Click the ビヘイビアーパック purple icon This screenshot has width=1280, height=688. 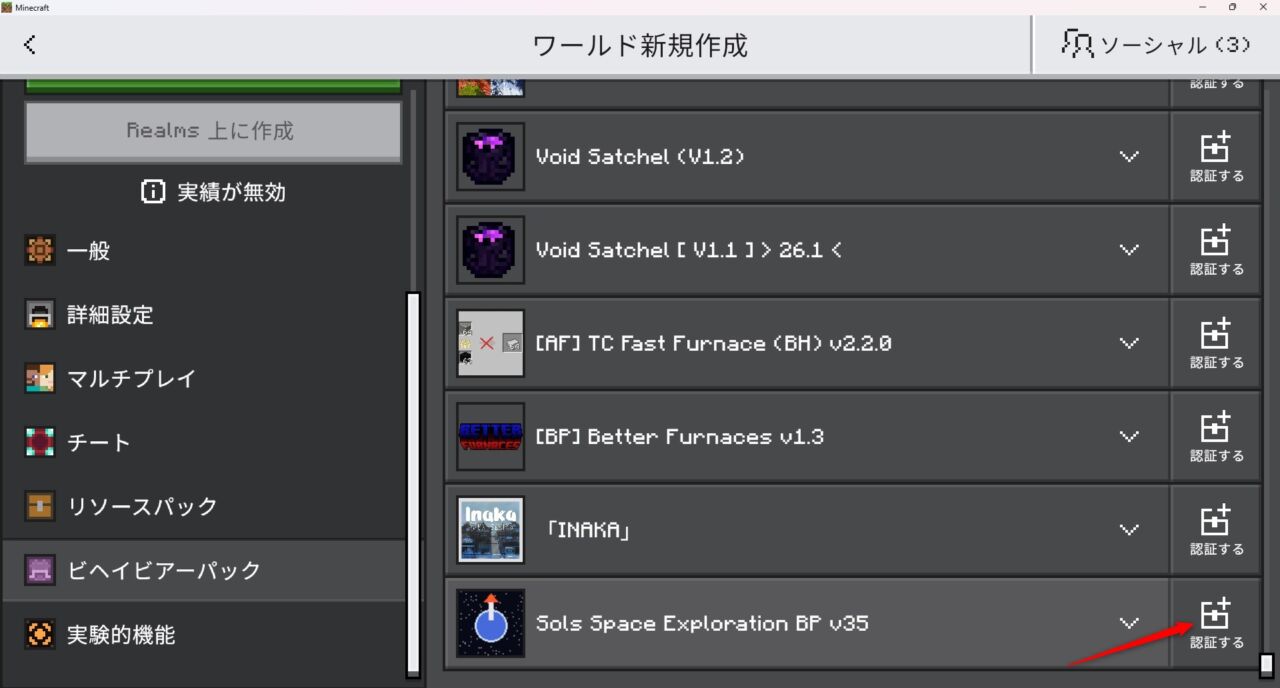pos(40,571)
